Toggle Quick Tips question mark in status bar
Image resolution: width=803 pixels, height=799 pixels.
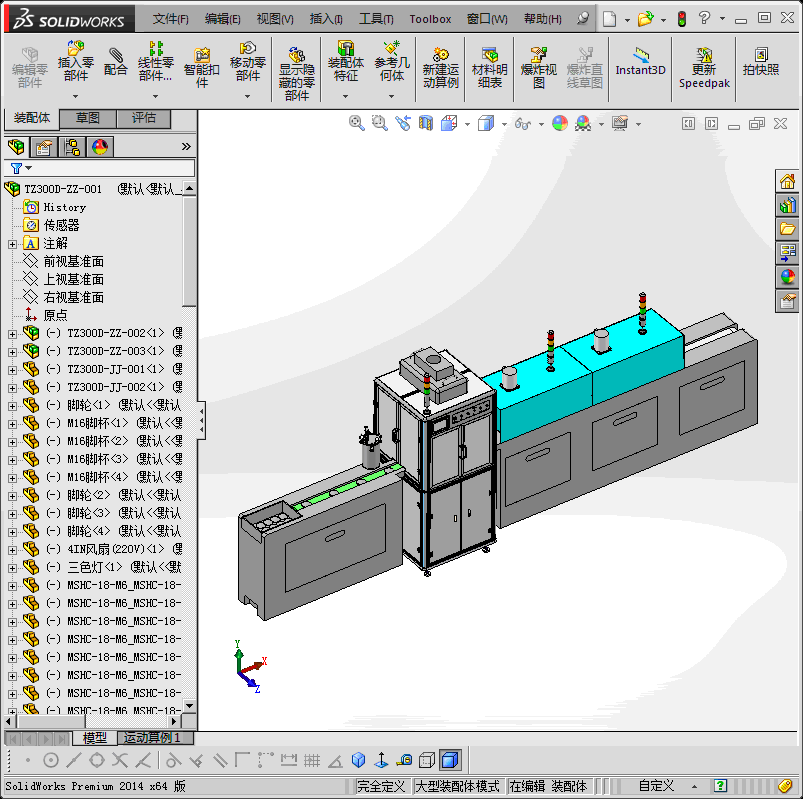(x=721, y=785)
